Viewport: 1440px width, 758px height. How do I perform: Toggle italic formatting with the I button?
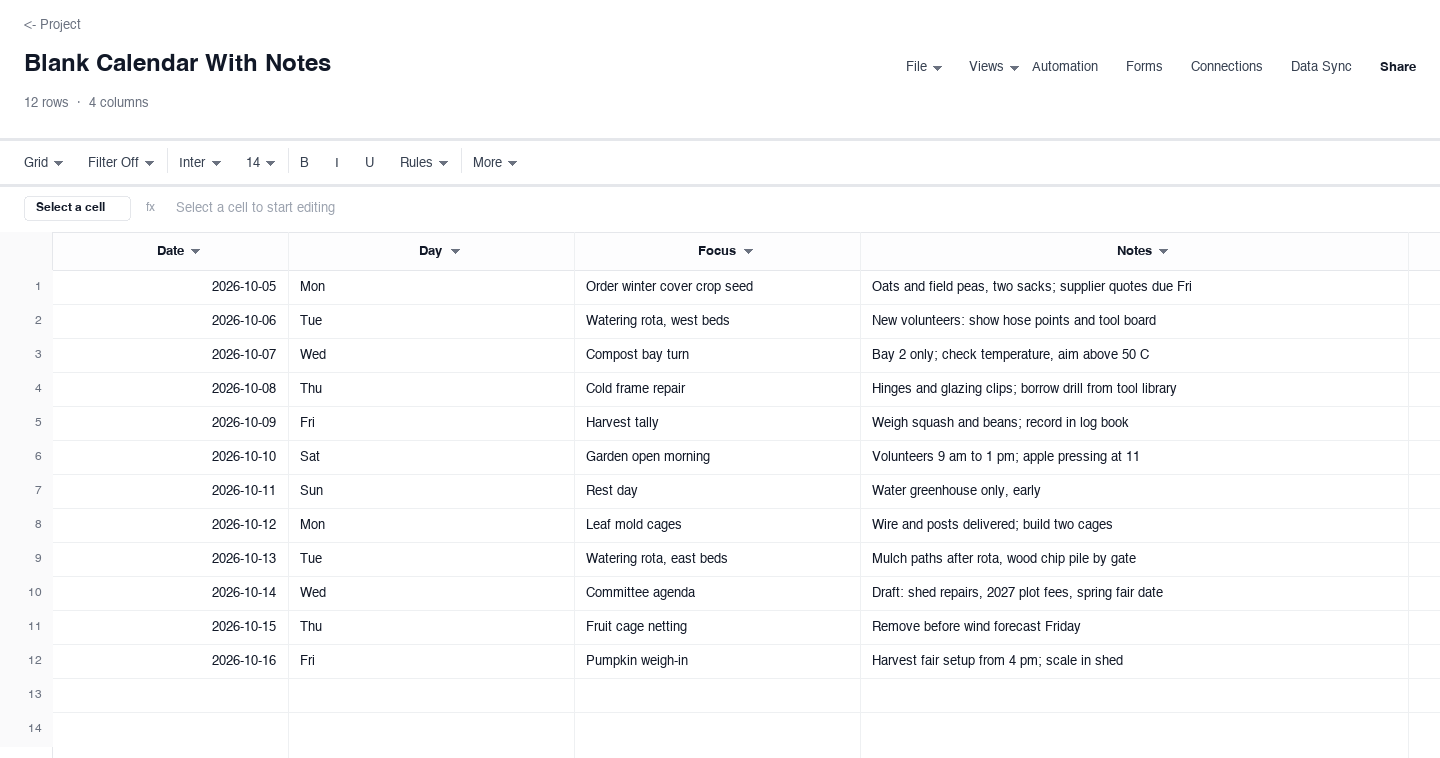337,162
